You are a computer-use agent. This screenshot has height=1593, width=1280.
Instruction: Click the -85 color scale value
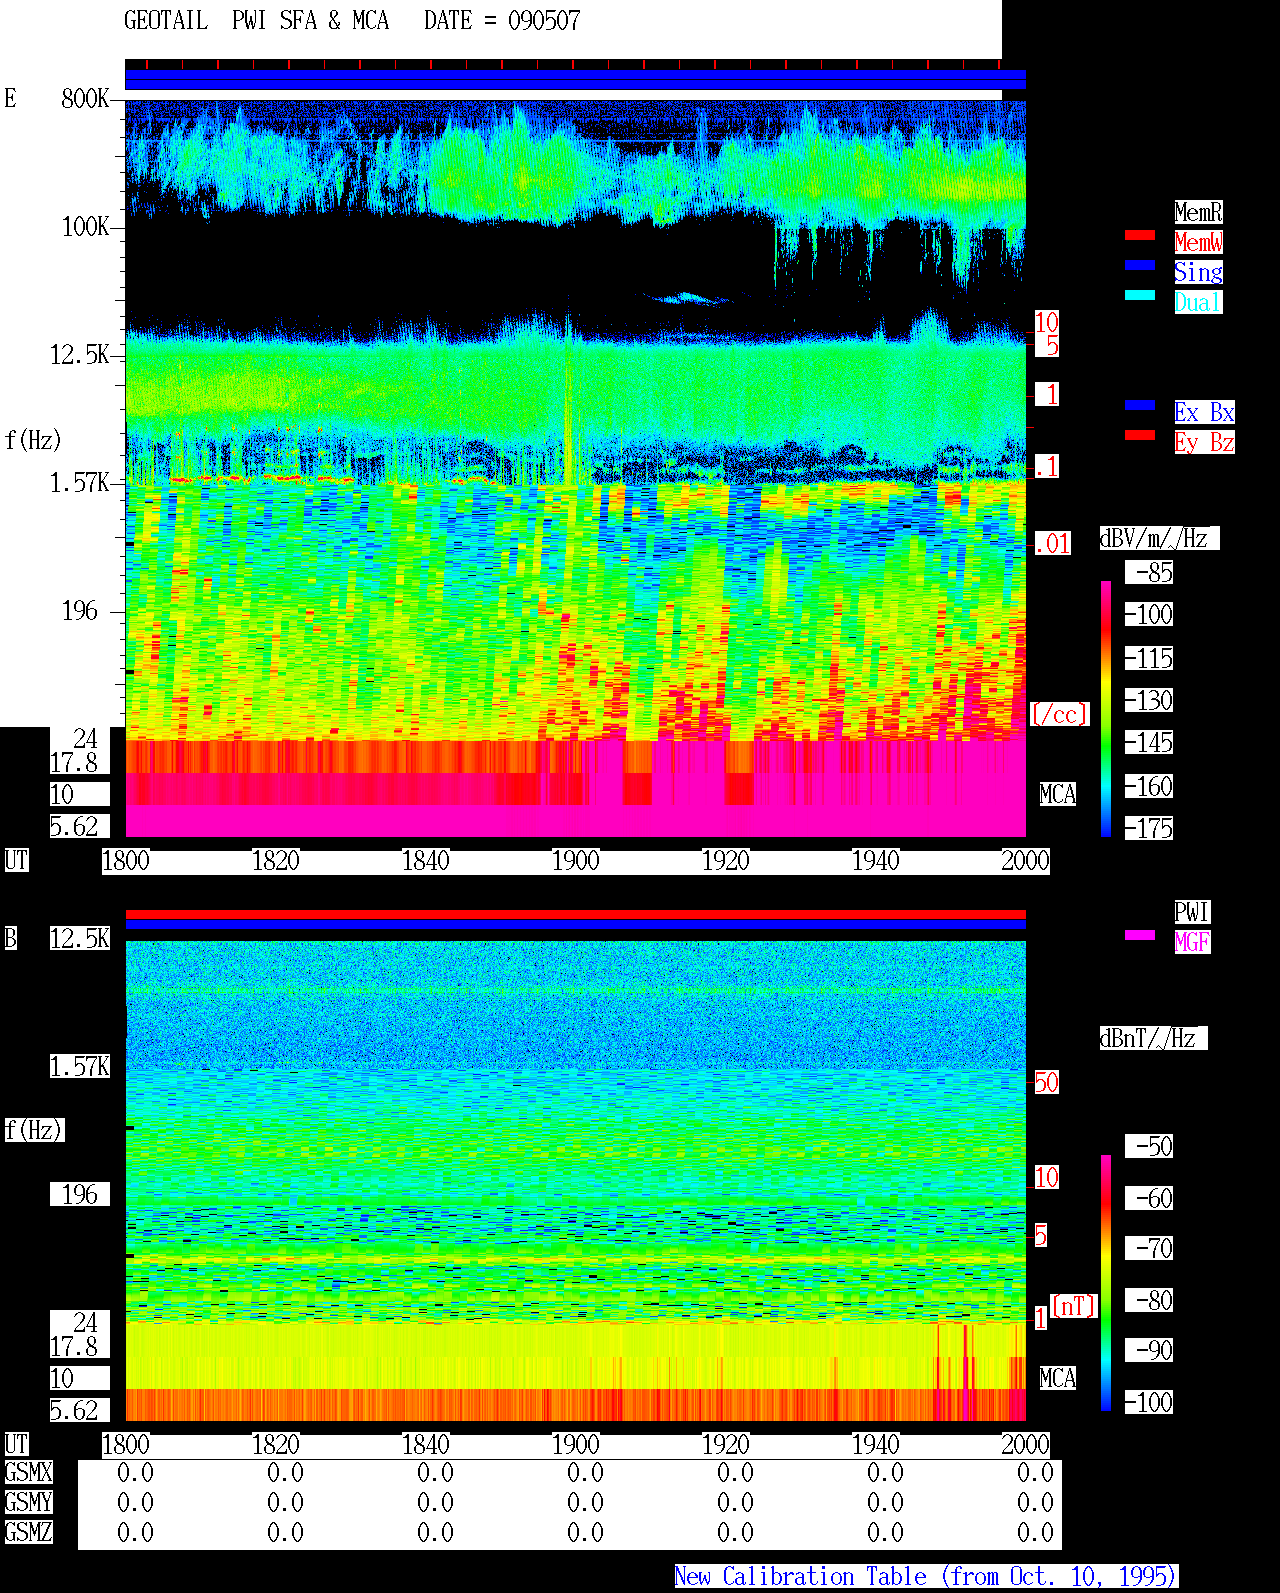click(1149, 572)
